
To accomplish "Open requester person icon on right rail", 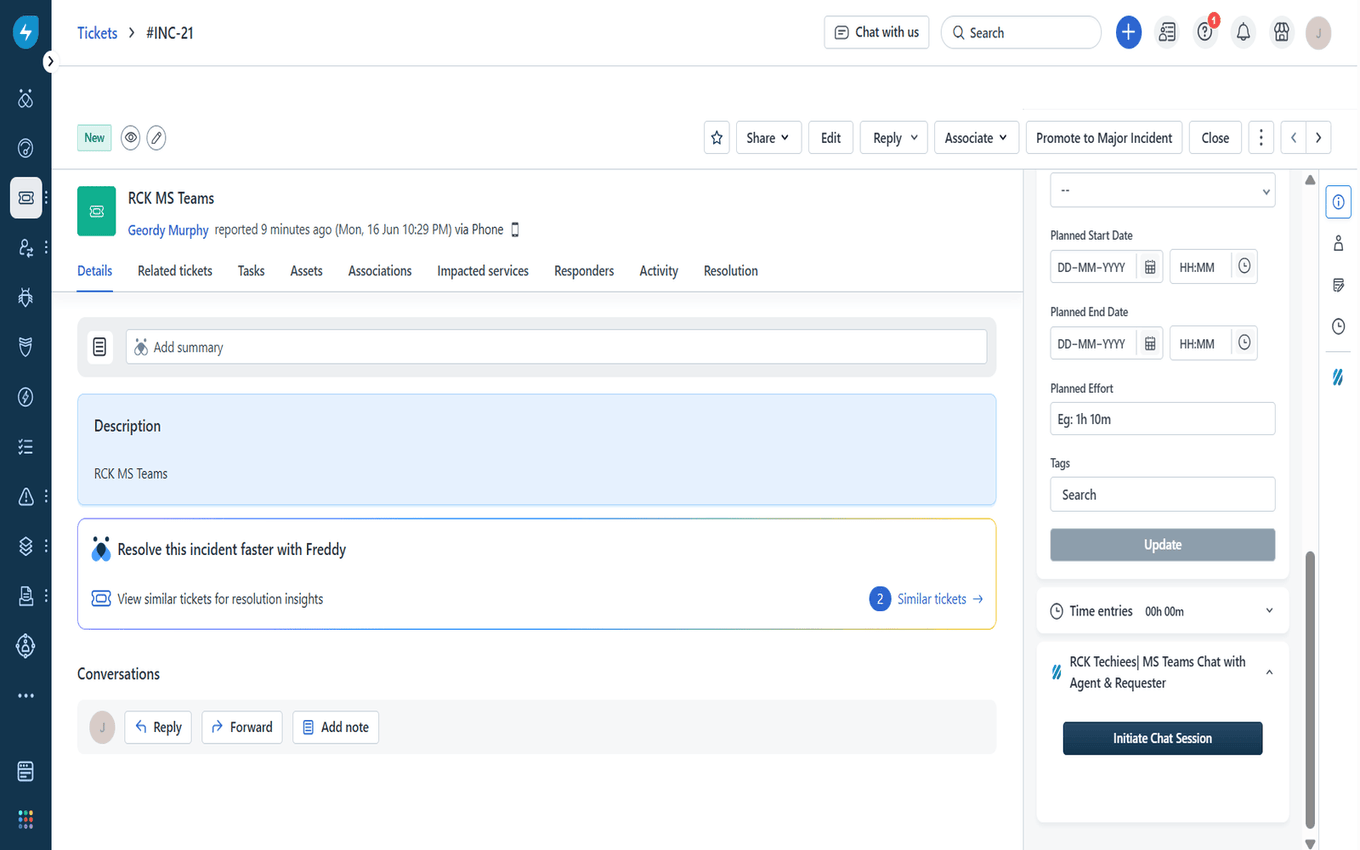I will [1338, 243].
